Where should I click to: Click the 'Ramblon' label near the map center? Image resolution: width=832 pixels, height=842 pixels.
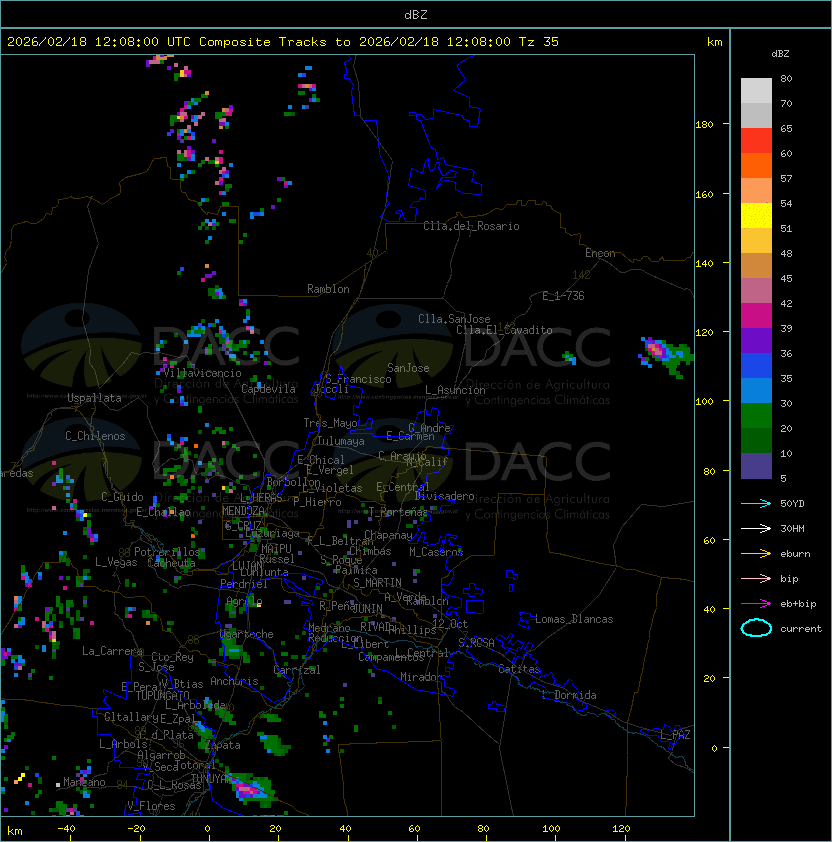pos(328,289)
